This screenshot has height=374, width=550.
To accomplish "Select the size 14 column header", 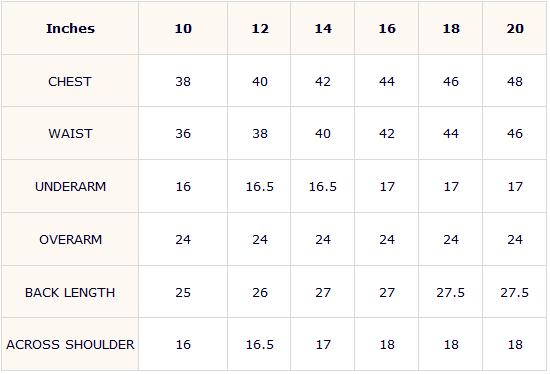I will click(x=323, y=28).
